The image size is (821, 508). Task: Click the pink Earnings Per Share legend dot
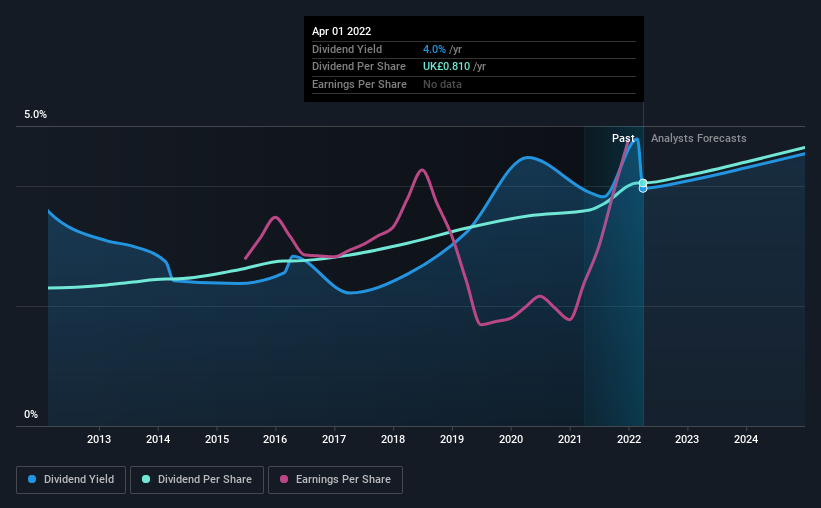(284, 479)
